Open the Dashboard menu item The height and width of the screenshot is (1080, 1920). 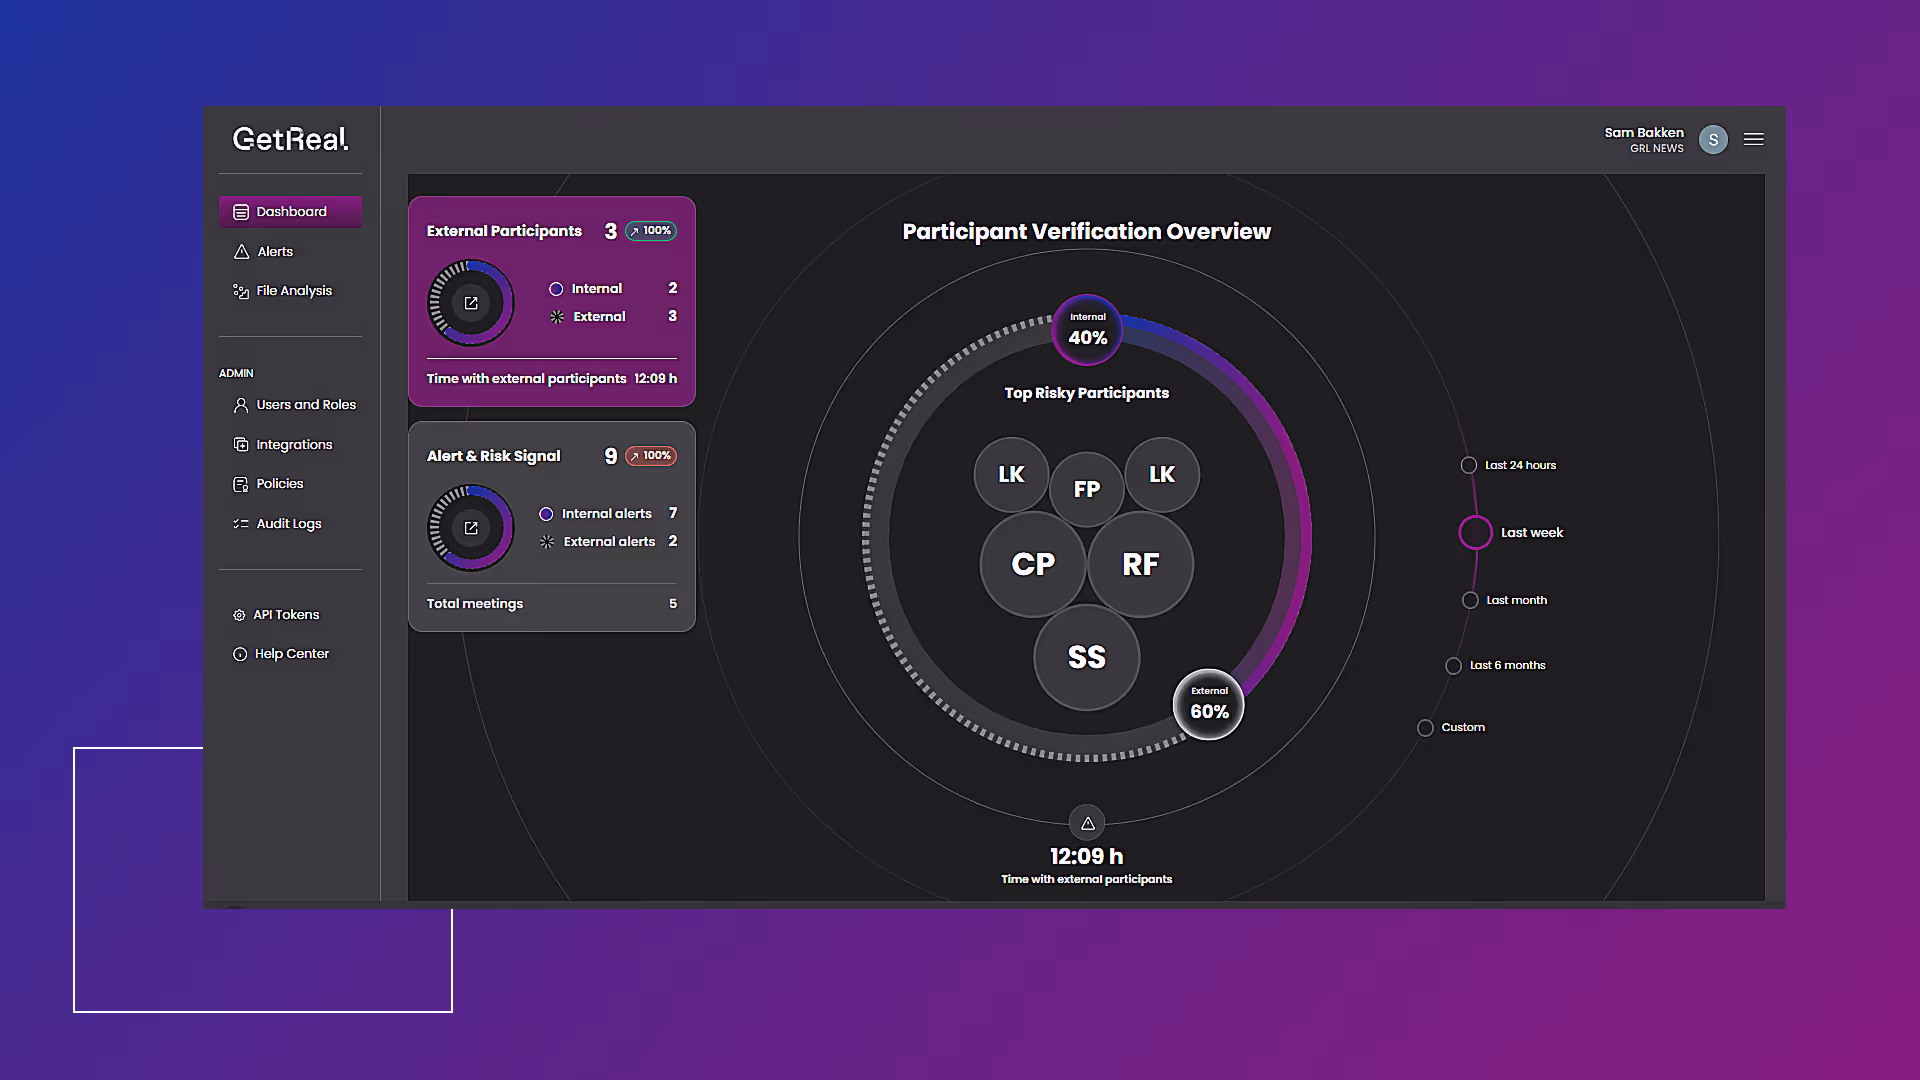point(290,212)
